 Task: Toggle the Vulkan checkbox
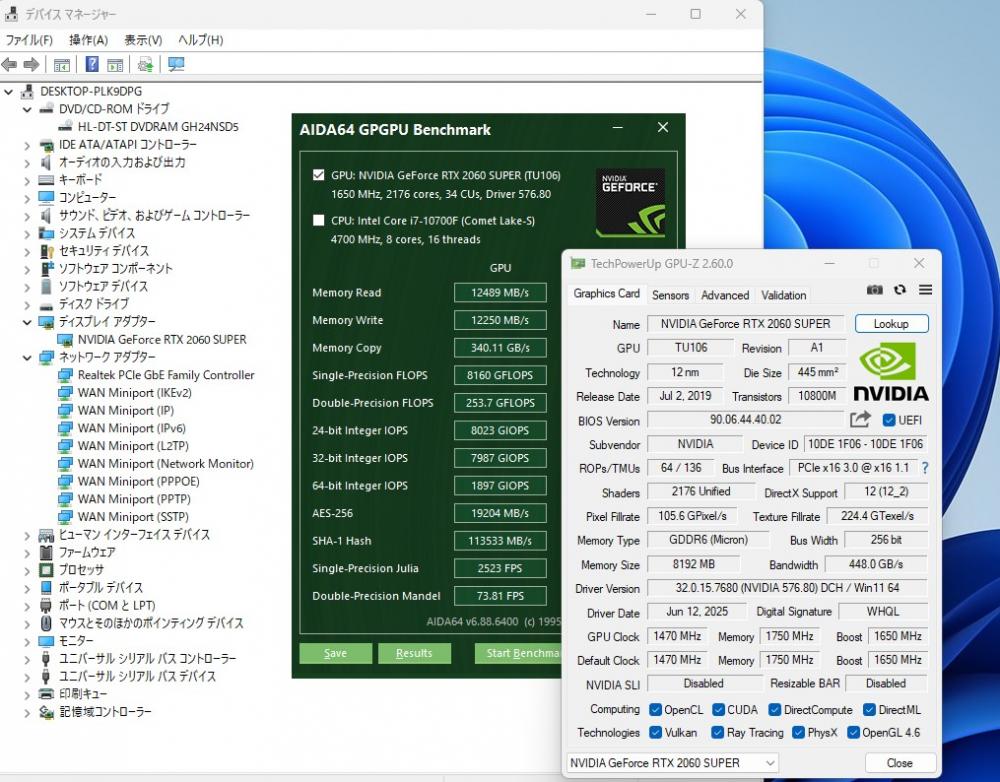click(x=655, y=732)
